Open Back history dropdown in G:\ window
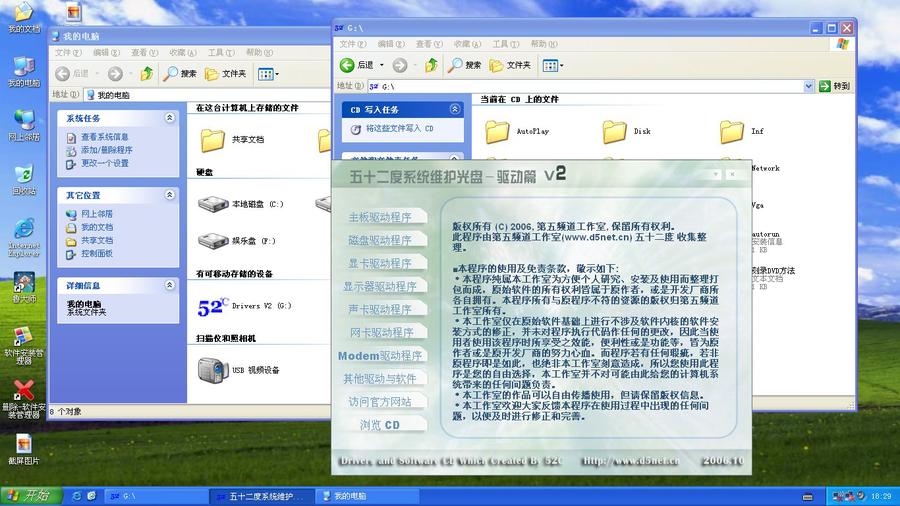Viewport: 900px width, 506px height. [x=382, y=65]
